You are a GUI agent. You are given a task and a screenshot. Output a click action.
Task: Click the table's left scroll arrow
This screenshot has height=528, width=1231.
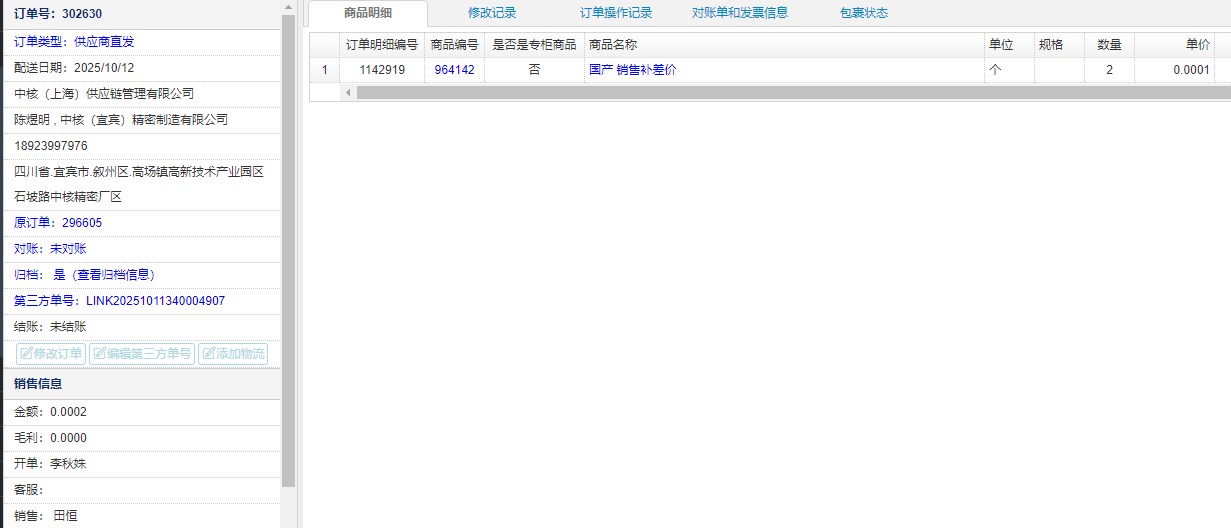tap(348, 92)
